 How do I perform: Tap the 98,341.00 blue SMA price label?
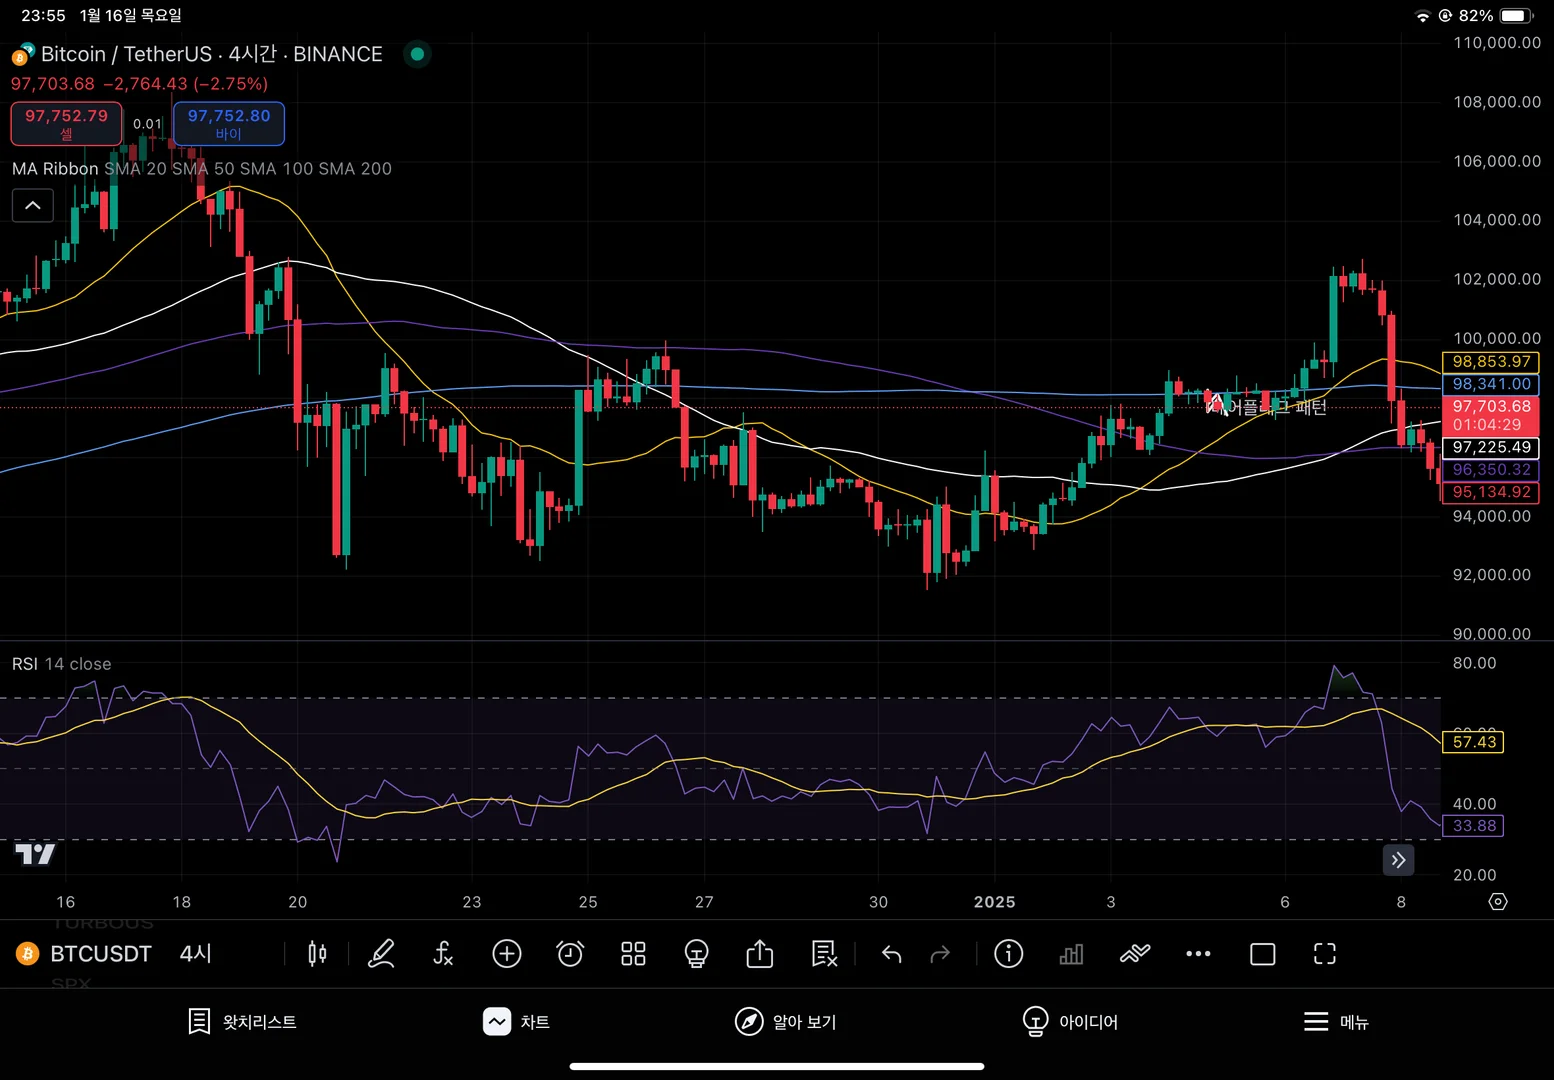coord(1491,384)
